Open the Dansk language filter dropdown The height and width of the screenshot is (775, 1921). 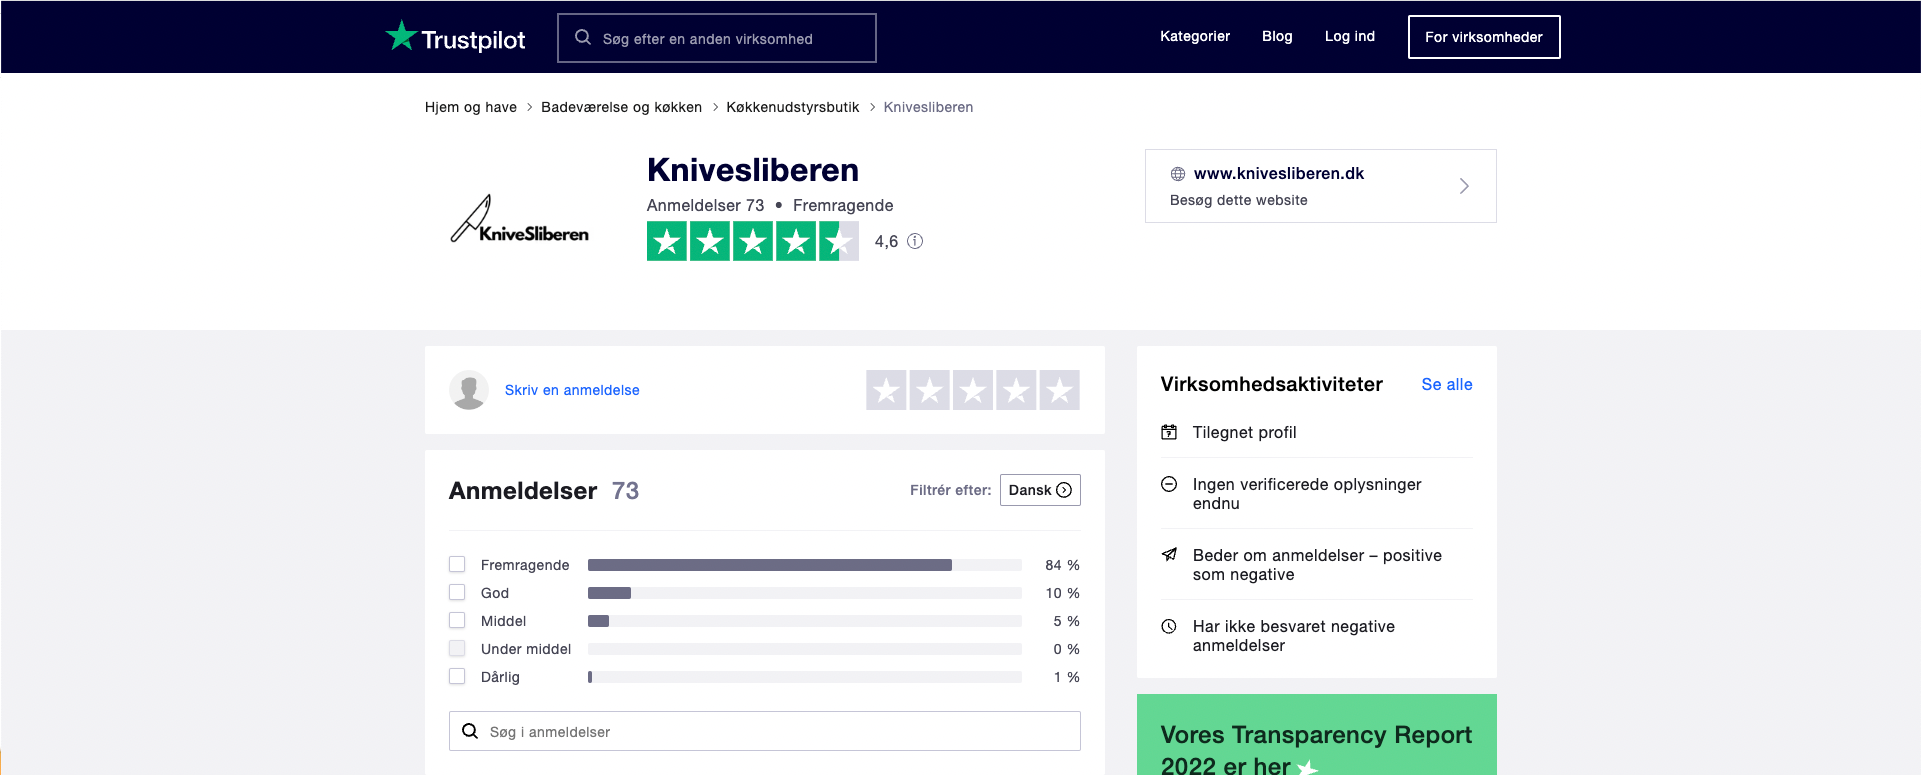click(1040, 490)
